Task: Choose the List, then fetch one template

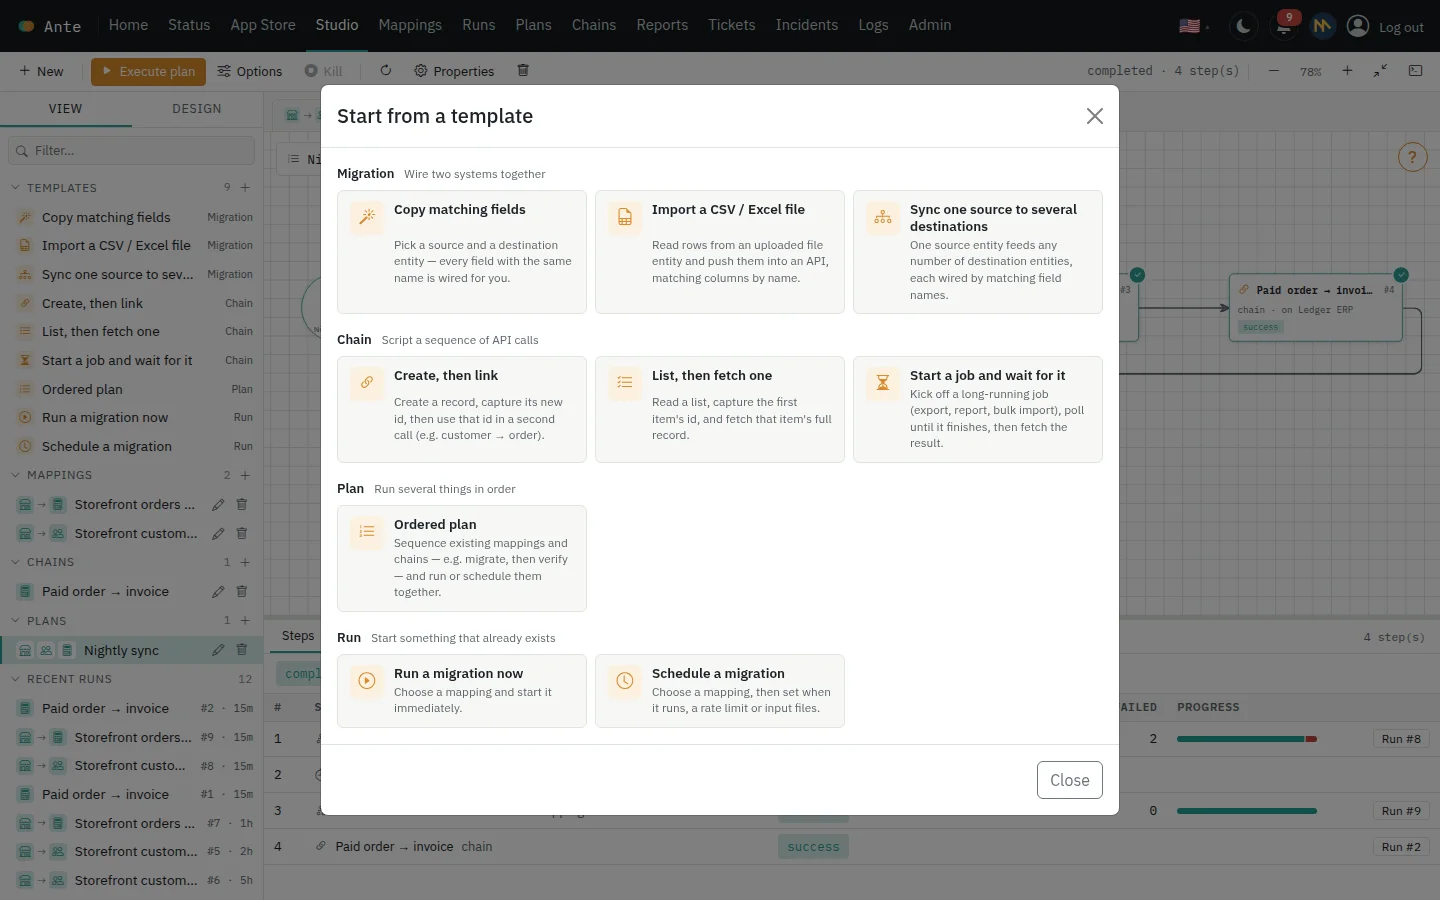Action: (x=720, y=409)
